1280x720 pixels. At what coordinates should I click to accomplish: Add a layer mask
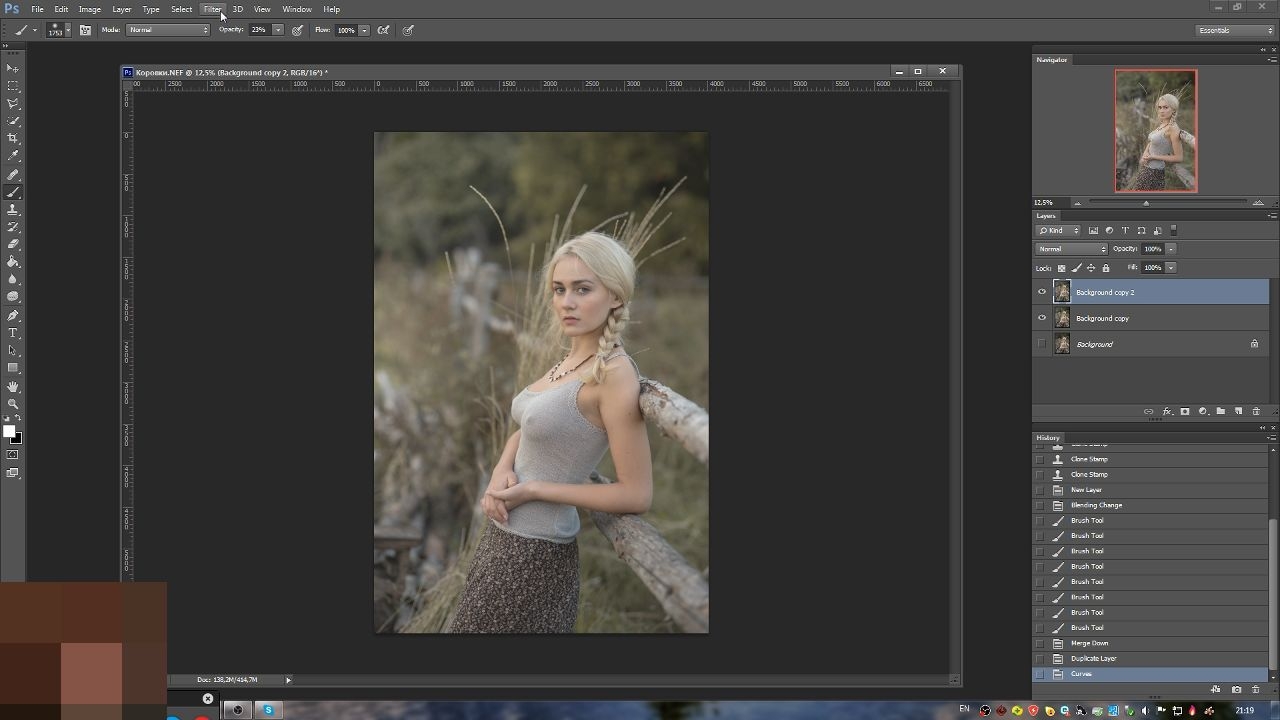[1185, 411]
